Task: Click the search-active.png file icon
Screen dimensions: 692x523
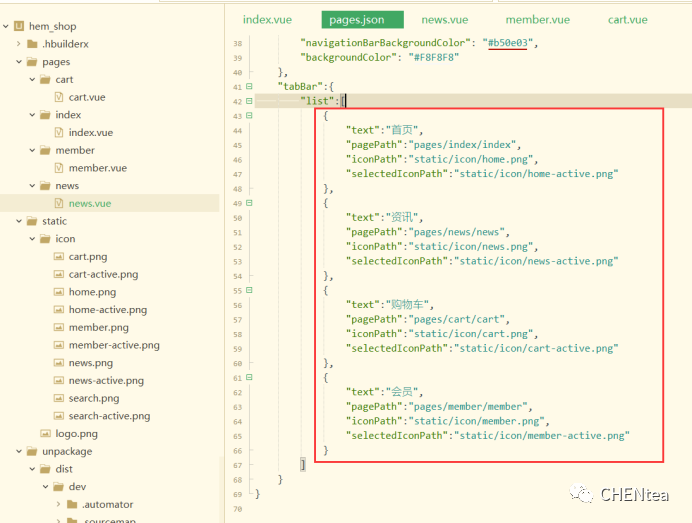Action: [59, 416]
